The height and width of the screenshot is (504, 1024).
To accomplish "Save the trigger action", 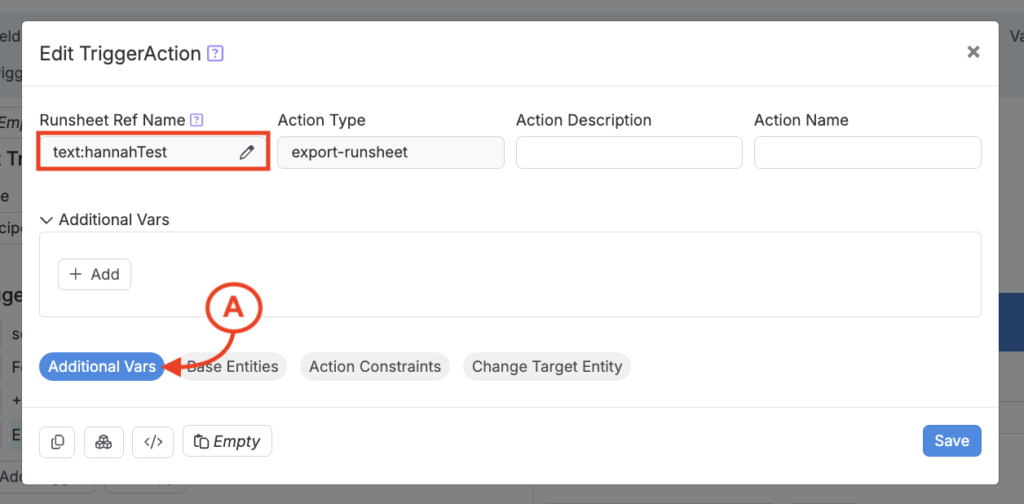I will (x=952, y=441).
